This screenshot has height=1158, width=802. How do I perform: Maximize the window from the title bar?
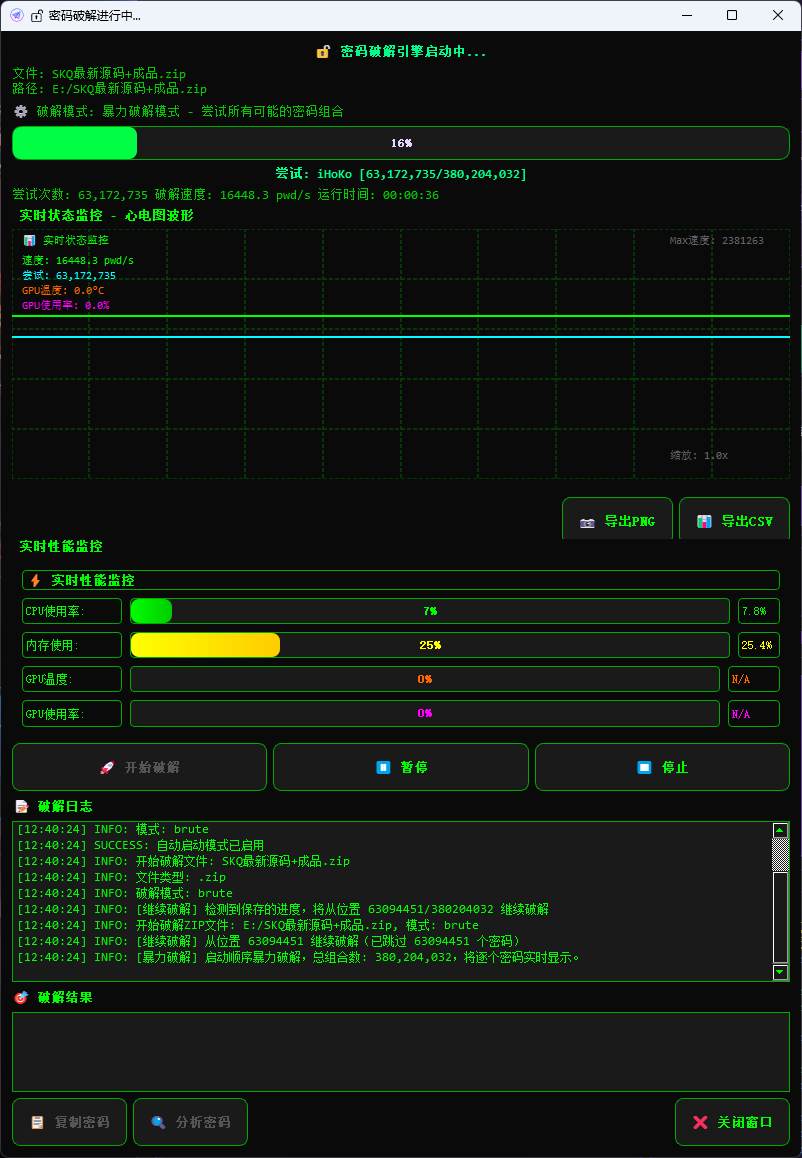click(732, 16)
